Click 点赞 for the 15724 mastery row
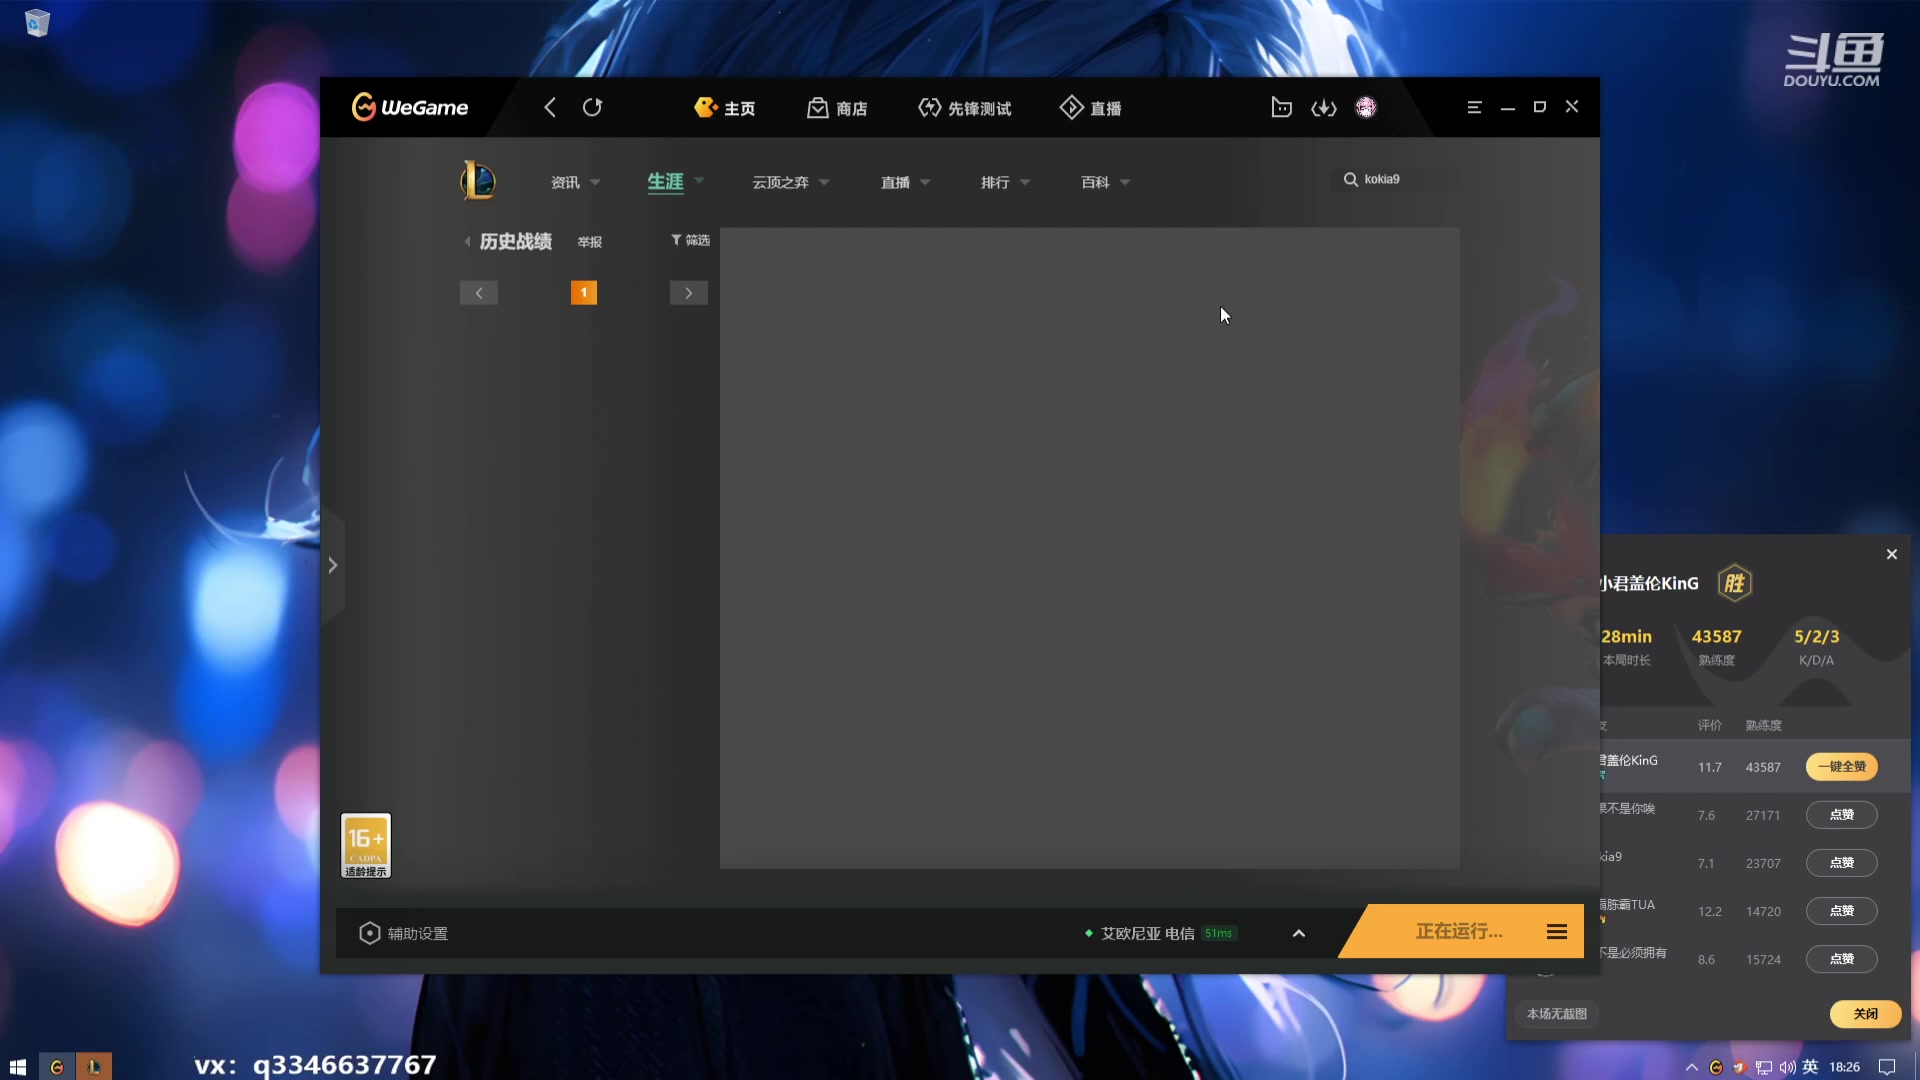Image resolution: width=1920 pixels, height=1080 pixels. [x=1842, y=959]
